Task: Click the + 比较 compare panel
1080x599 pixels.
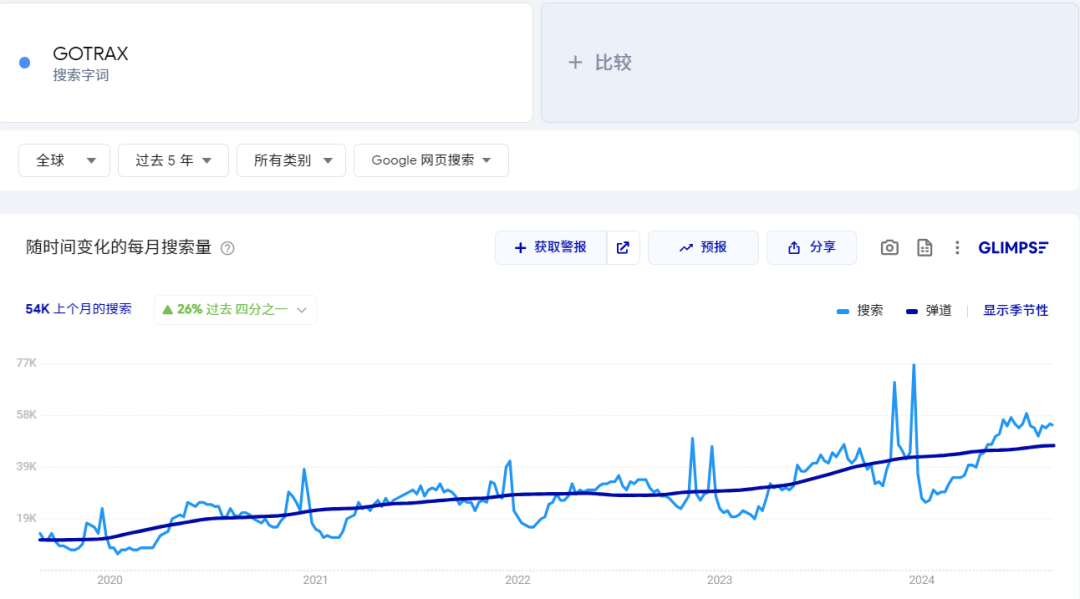Action: pyautogui.click(x=809, y=63)
